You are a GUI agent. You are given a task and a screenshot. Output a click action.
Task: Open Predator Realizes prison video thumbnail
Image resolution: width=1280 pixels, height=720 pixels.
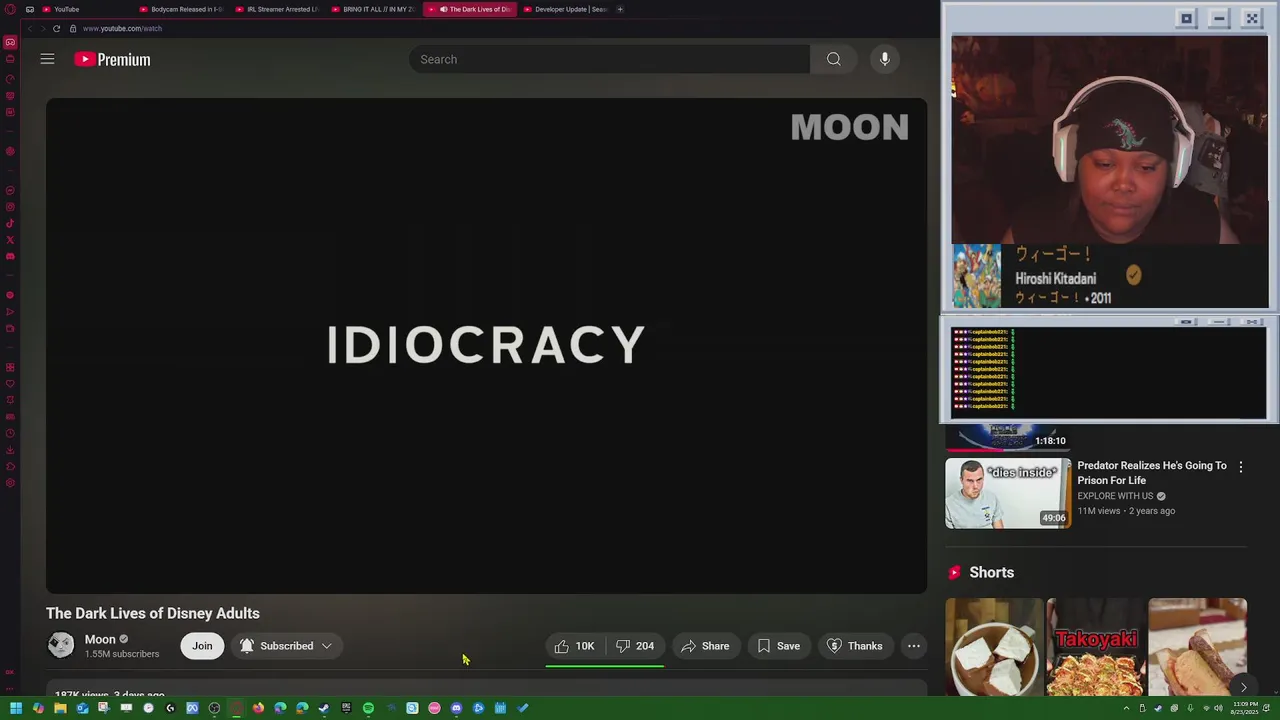pos(1008,493)
